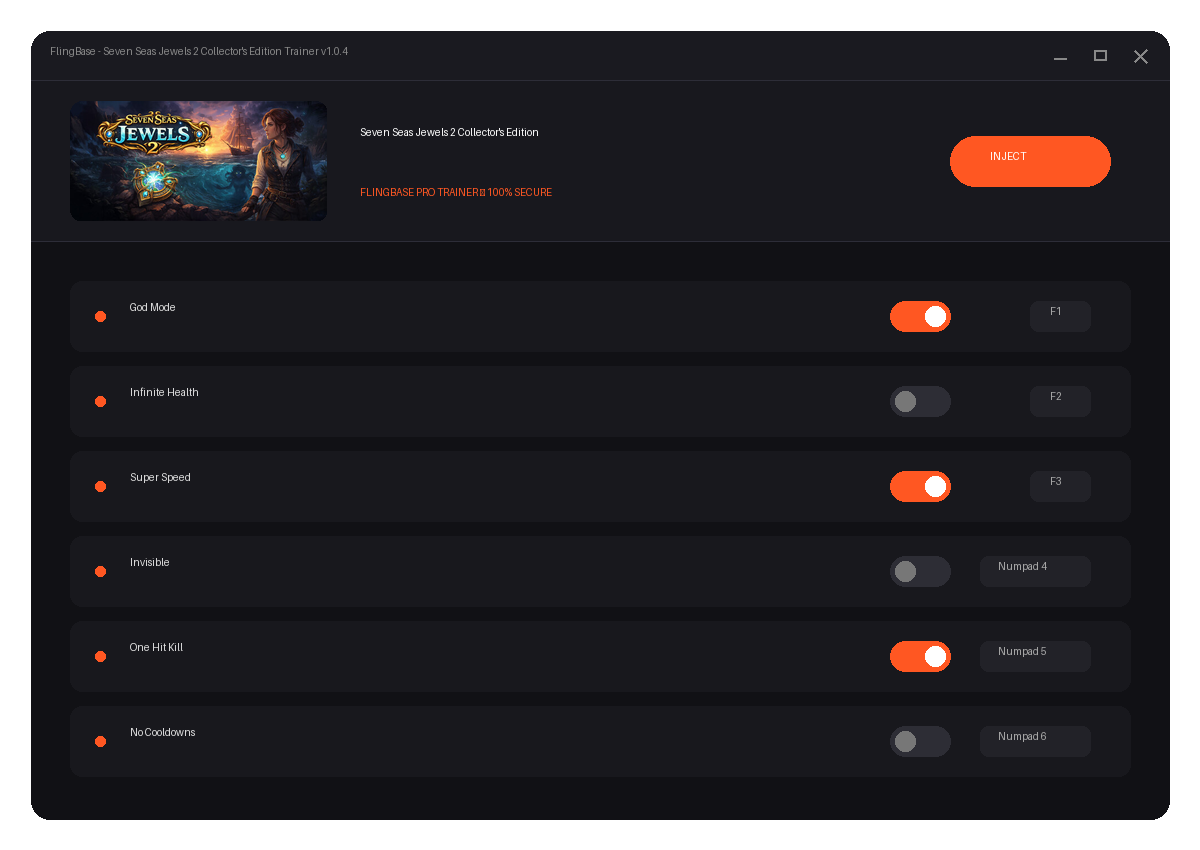Image resolution: width=1200 pixels, height=850 pixels.
Task: Turn off One Hit Kill toggle
Action: point(920,656)
